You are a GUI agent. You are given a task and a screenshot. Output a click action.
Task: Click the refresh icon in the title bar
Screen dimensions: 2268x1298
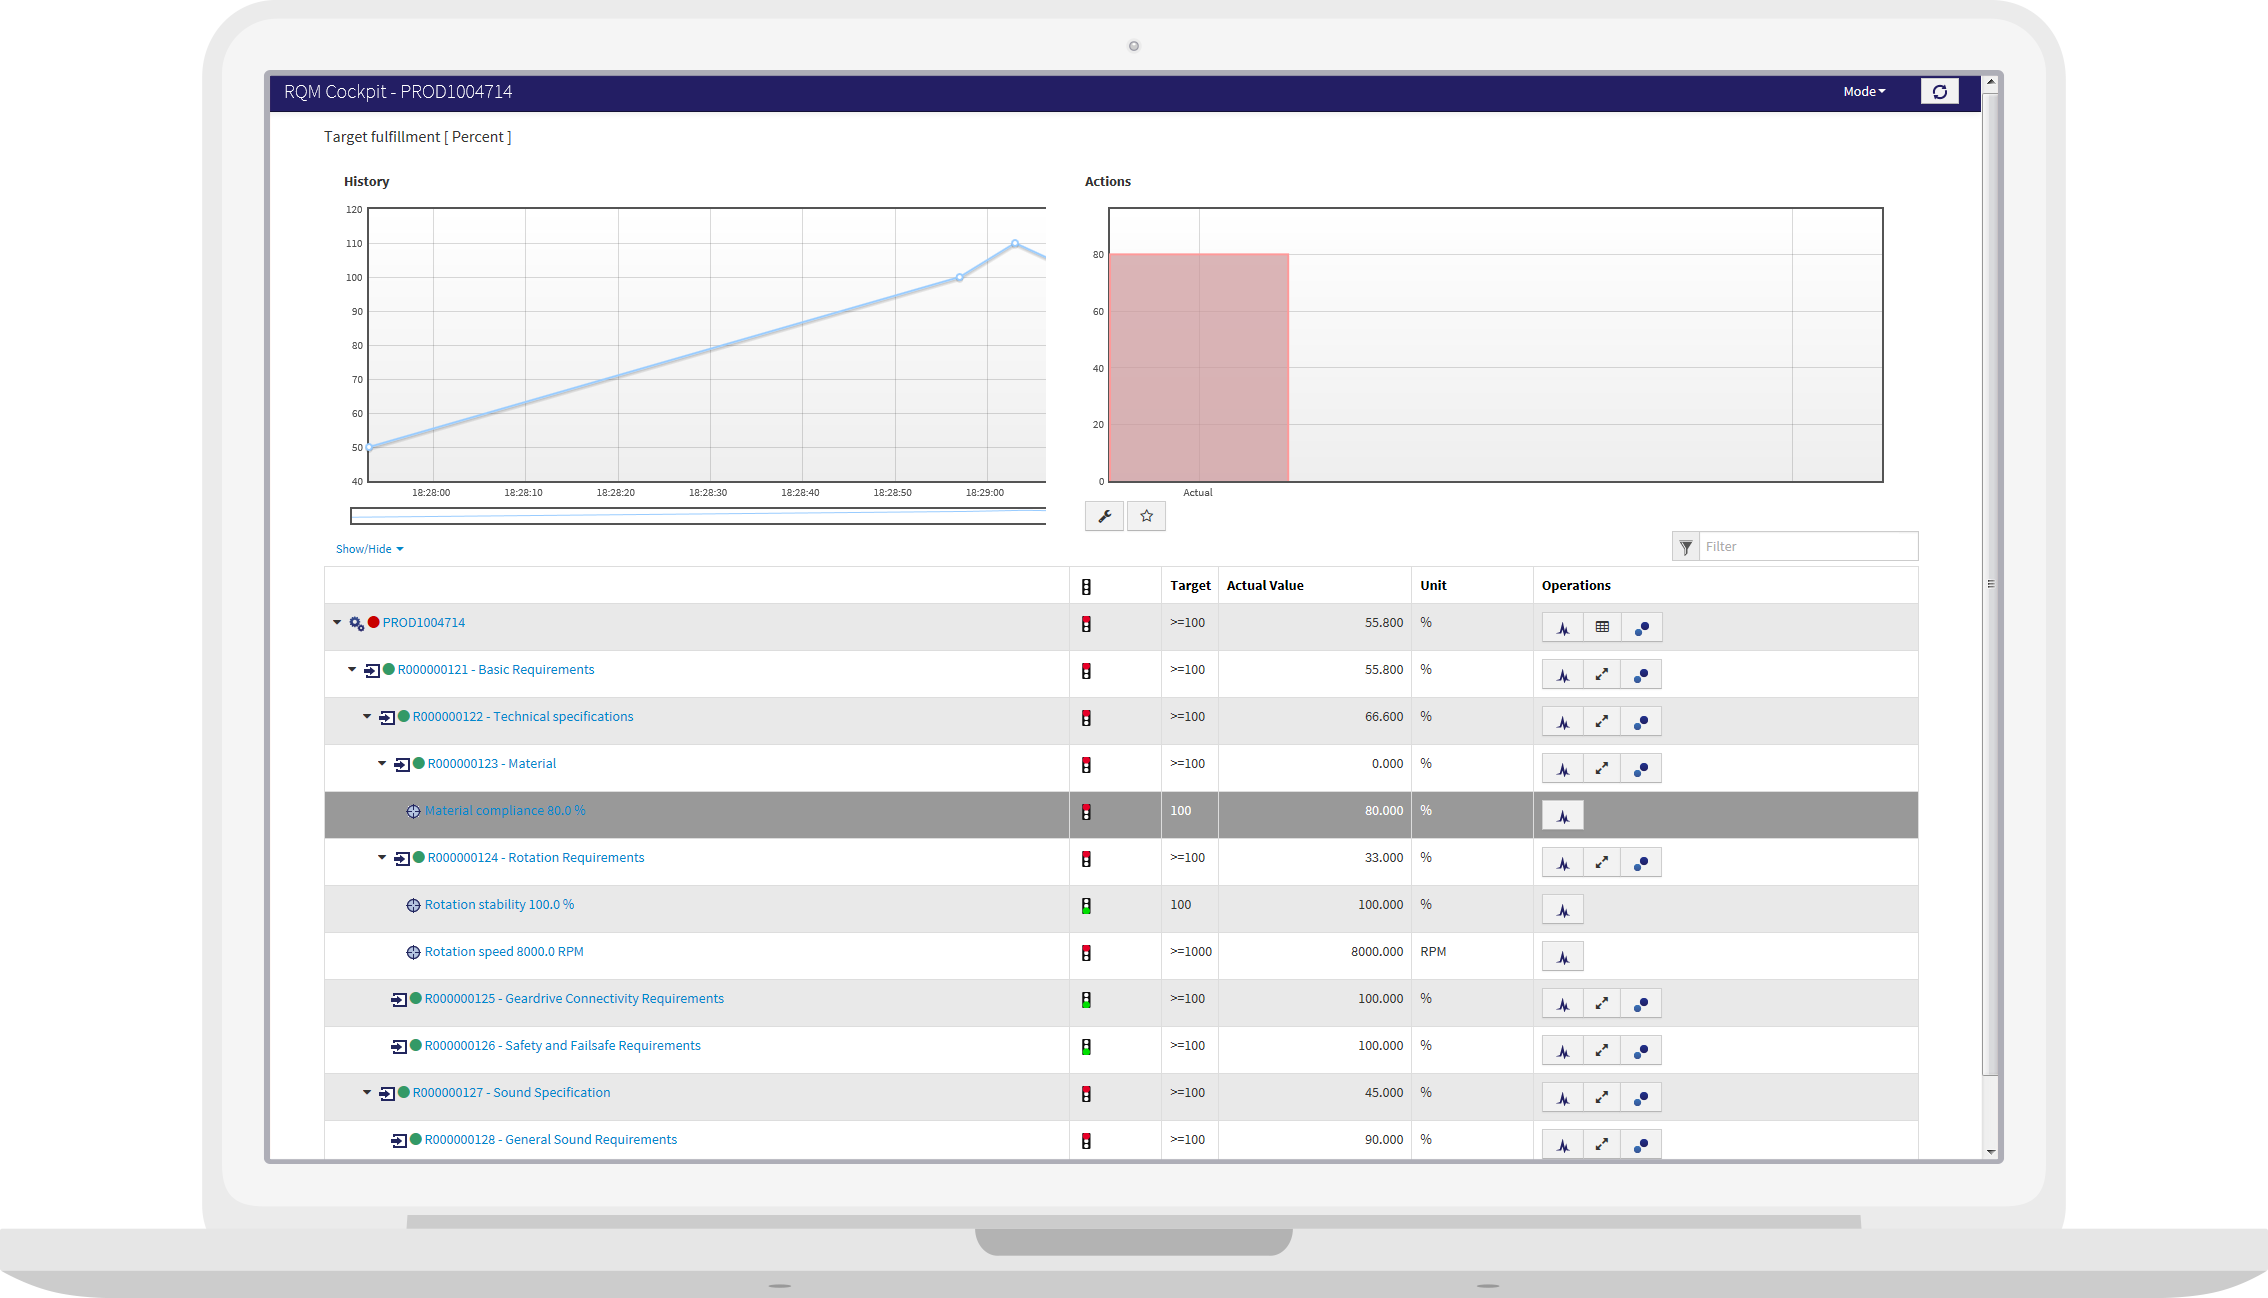tap(1940, 91)
